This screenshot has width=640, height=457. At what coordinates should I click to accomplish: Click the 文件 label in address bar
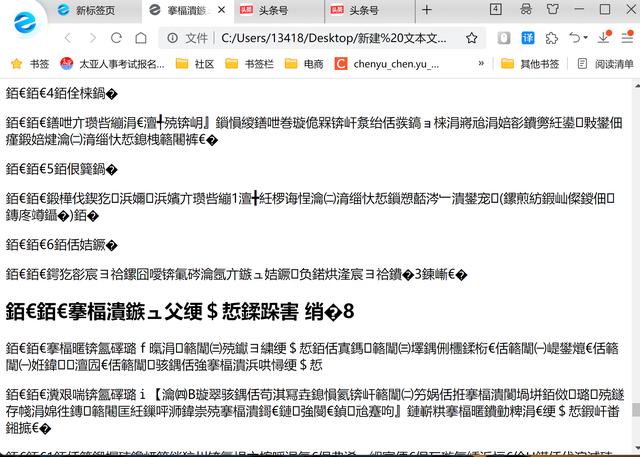pyautogui.click(x=196, y=38)
